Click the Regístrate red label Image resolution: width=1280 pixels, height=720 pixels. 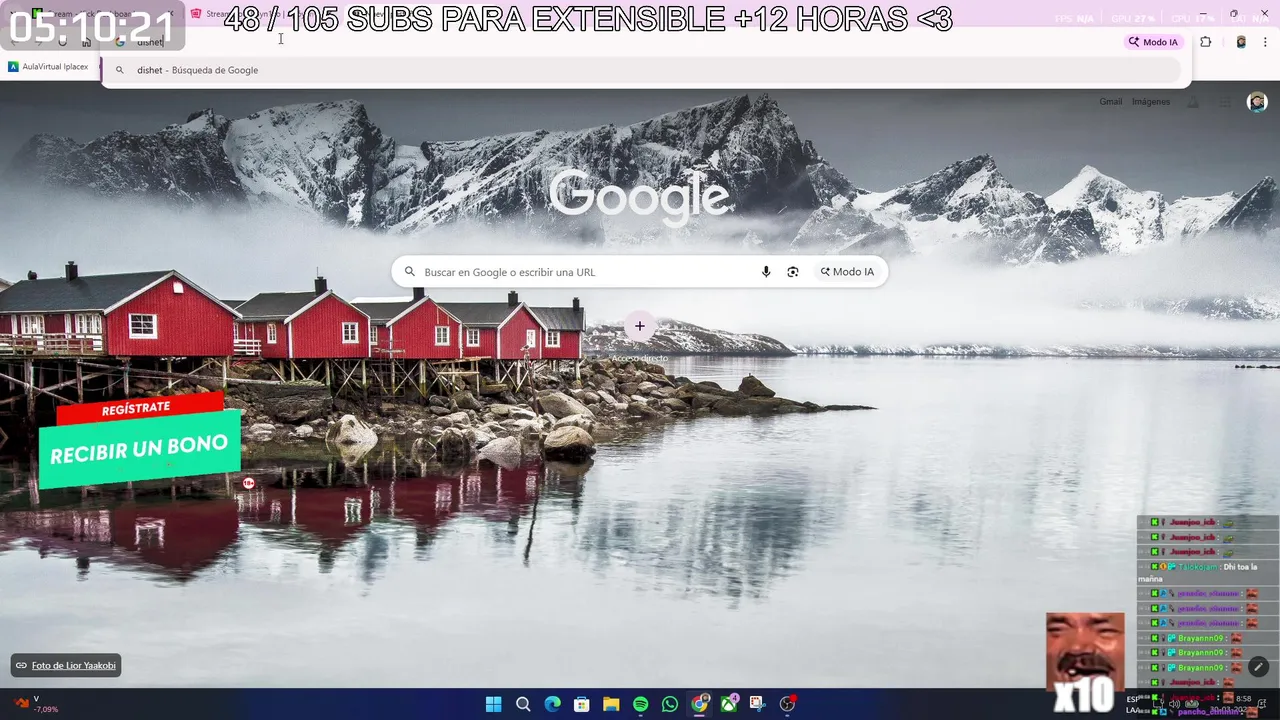[138, 408]
